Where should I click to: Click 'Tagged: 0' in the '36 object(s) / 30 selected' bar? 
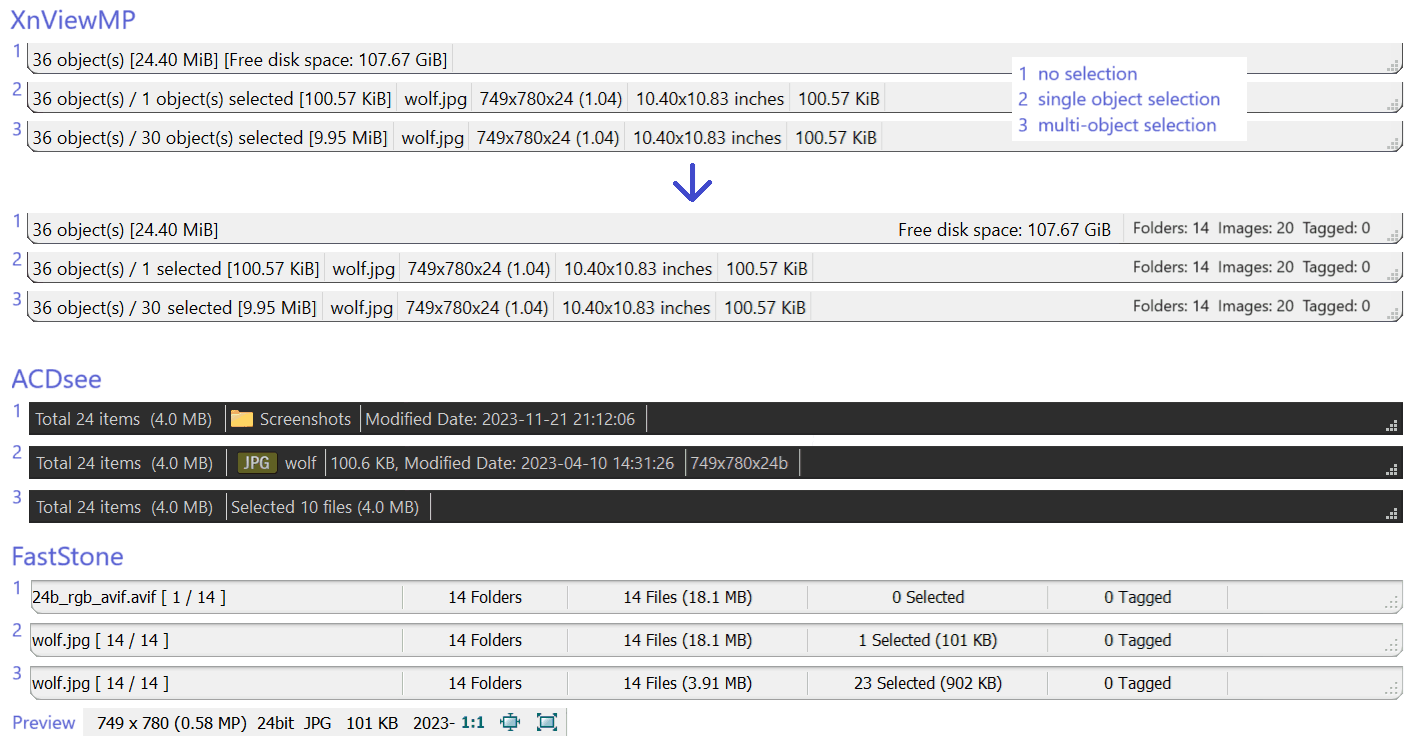[x=1336, y=306]
